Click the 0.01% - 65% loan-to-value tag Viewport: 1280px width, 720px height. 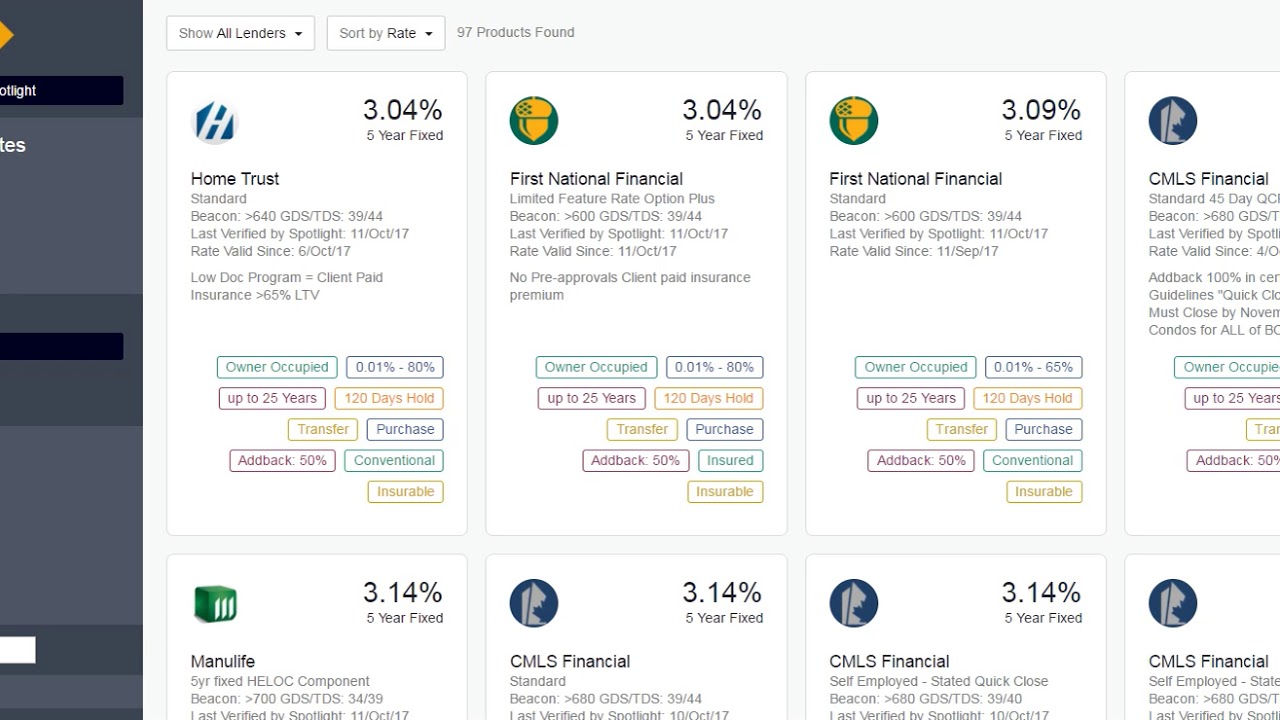click(1034, 367)
